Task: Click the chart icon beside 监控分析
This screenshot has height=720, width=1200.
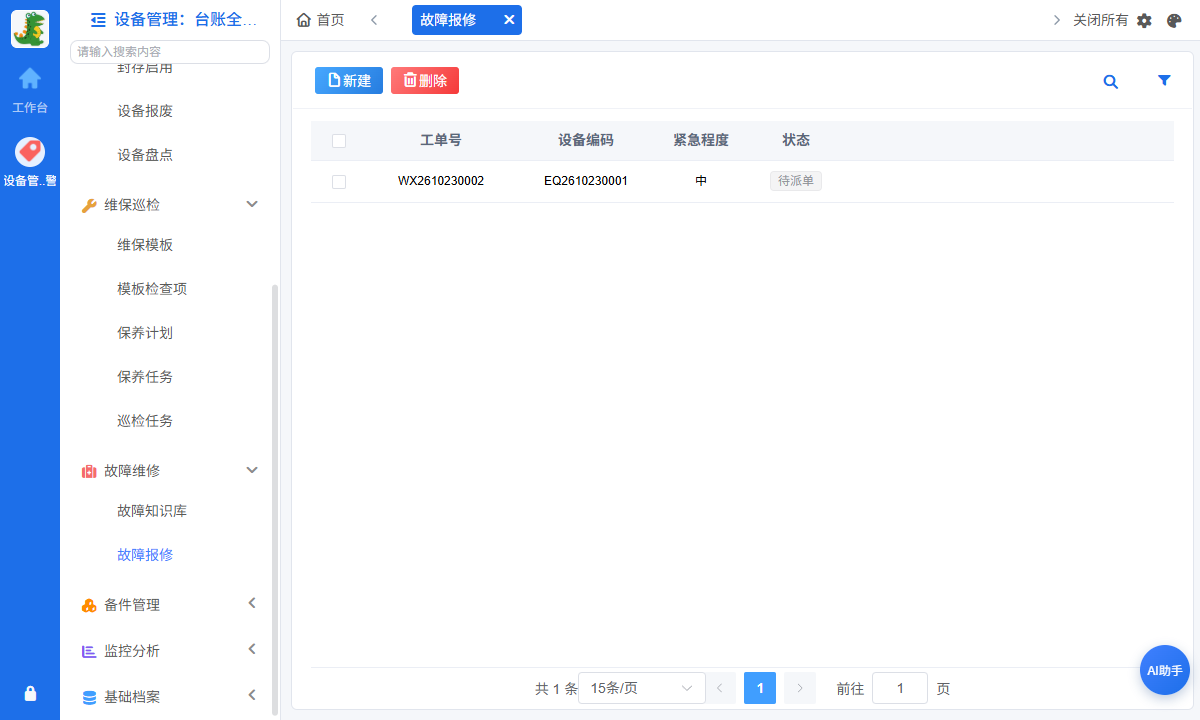Action: [89, 651]
